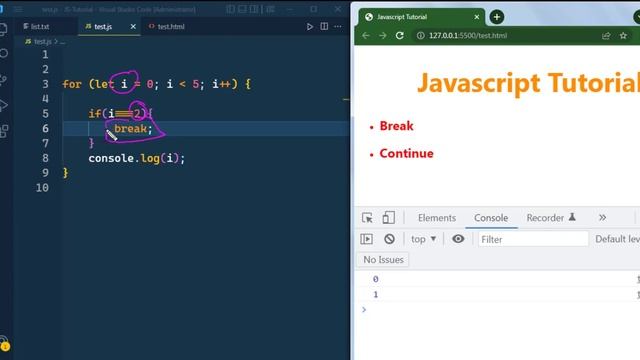The width and height of the screenshot is (640, 360).
Task: Open the Recorder DevTools tab
Action: coord(551,218)
